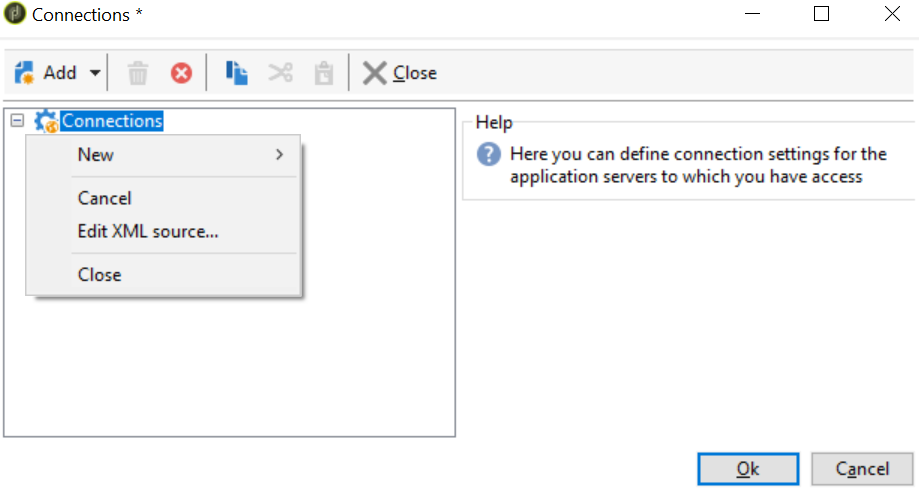919x494 pixels.
Task: Click the clipboard paste icon
Action: click(x=324, y=73)
